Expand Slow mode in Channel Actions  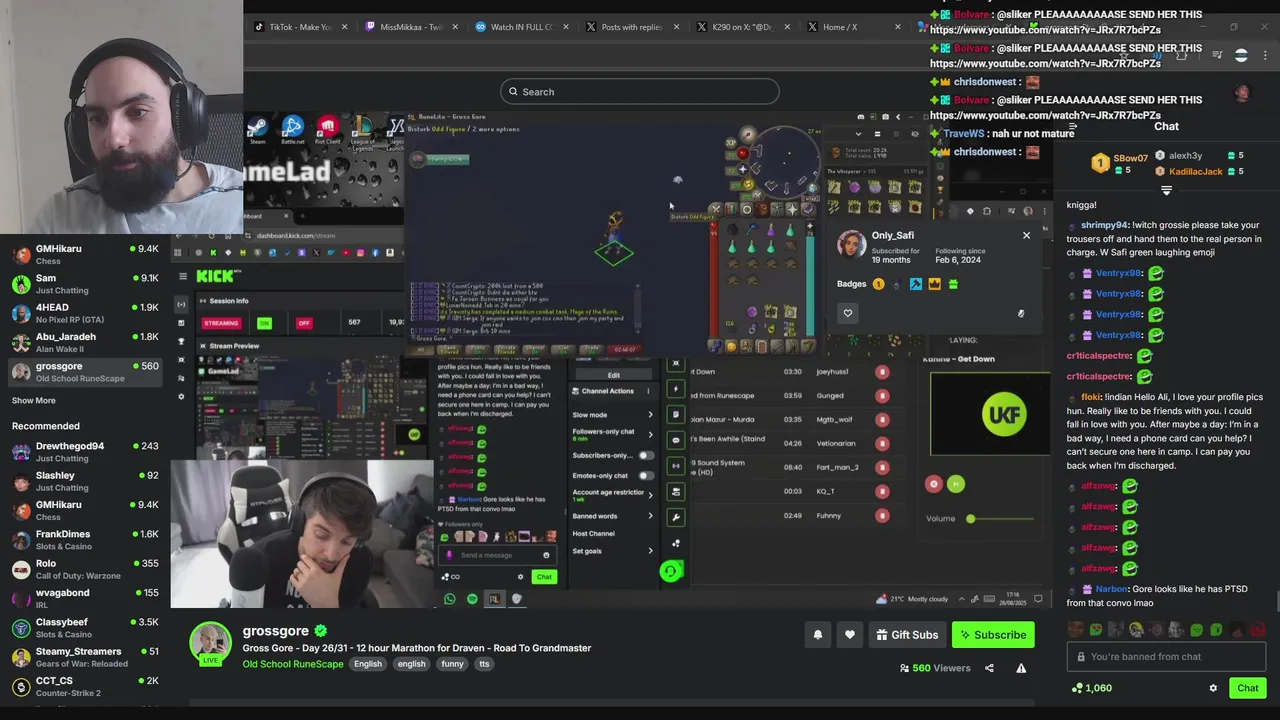tap(613, 414)
